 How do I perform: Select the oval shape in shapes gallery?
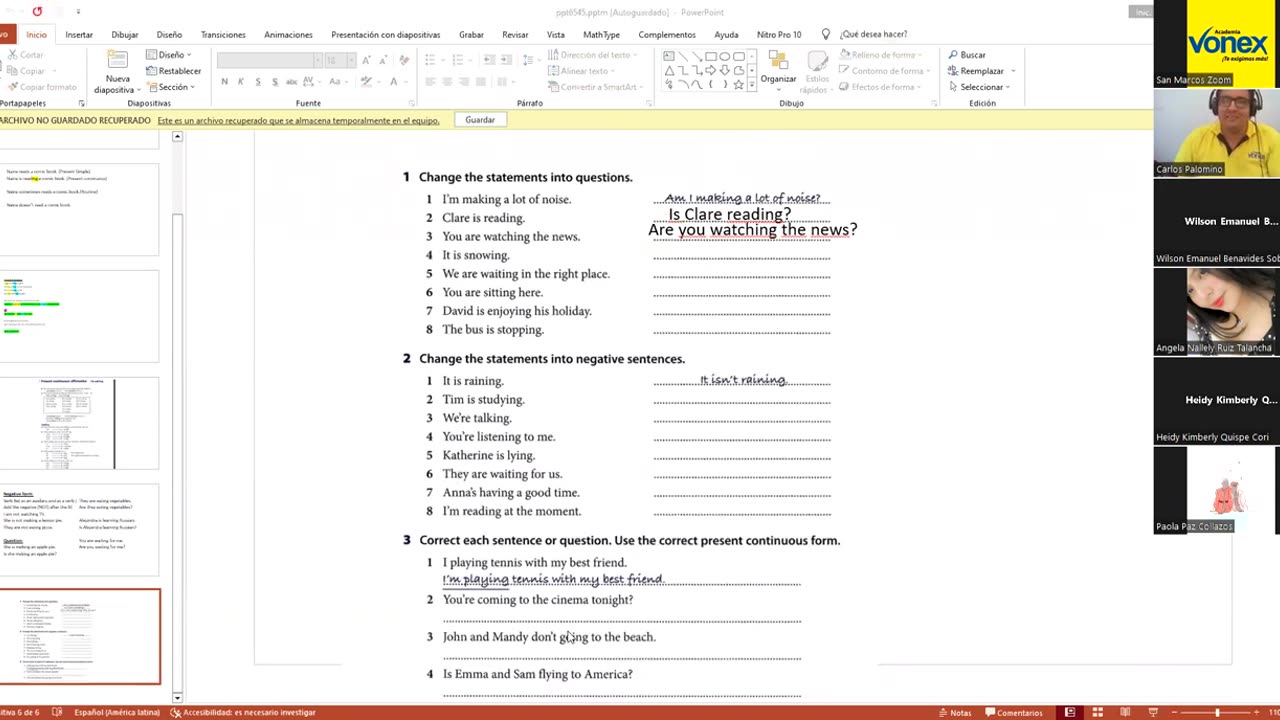725,57
